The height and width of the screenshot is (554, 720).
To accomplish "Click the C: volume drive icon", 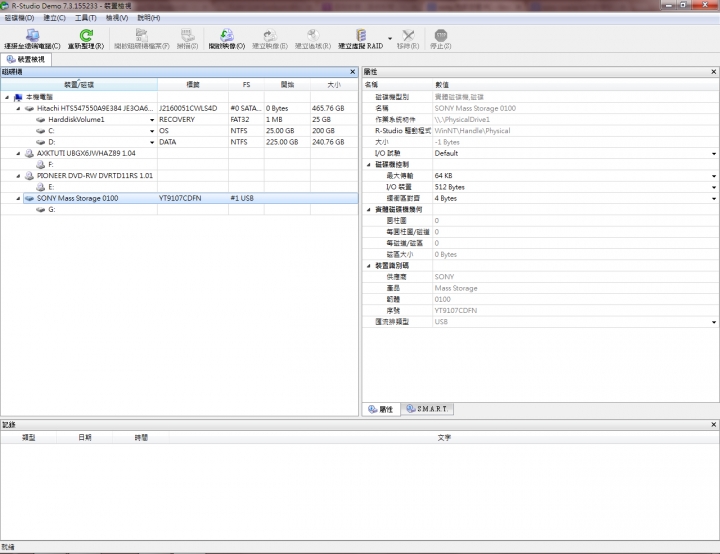I will click(40, 131).
